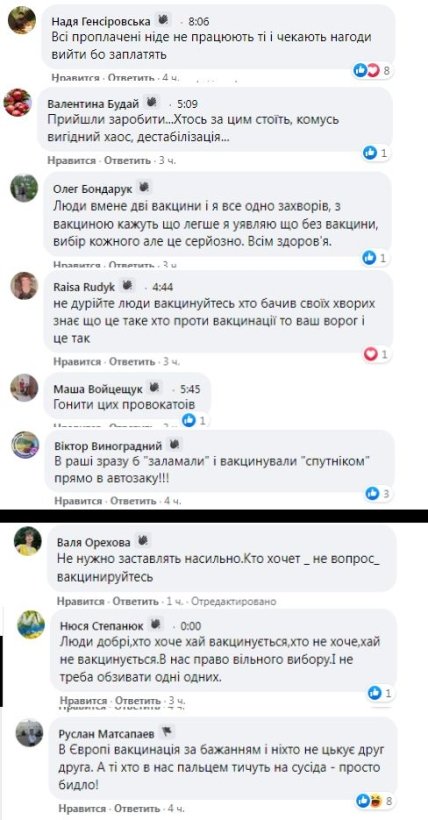This screenshot has height=820, width=428.
Task: Click the heart reaction on Raisa Rudyk's comment
Action: 370,355
